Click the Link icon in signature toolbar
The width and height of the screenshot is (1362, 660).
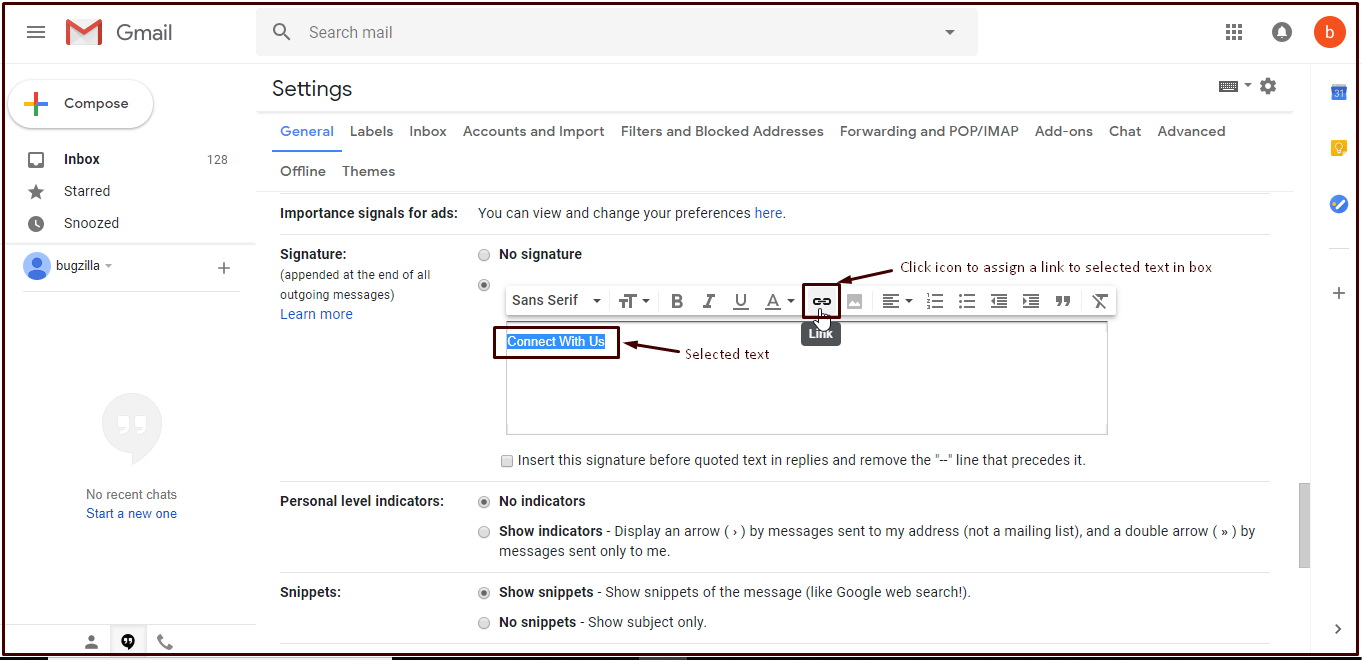821,301
